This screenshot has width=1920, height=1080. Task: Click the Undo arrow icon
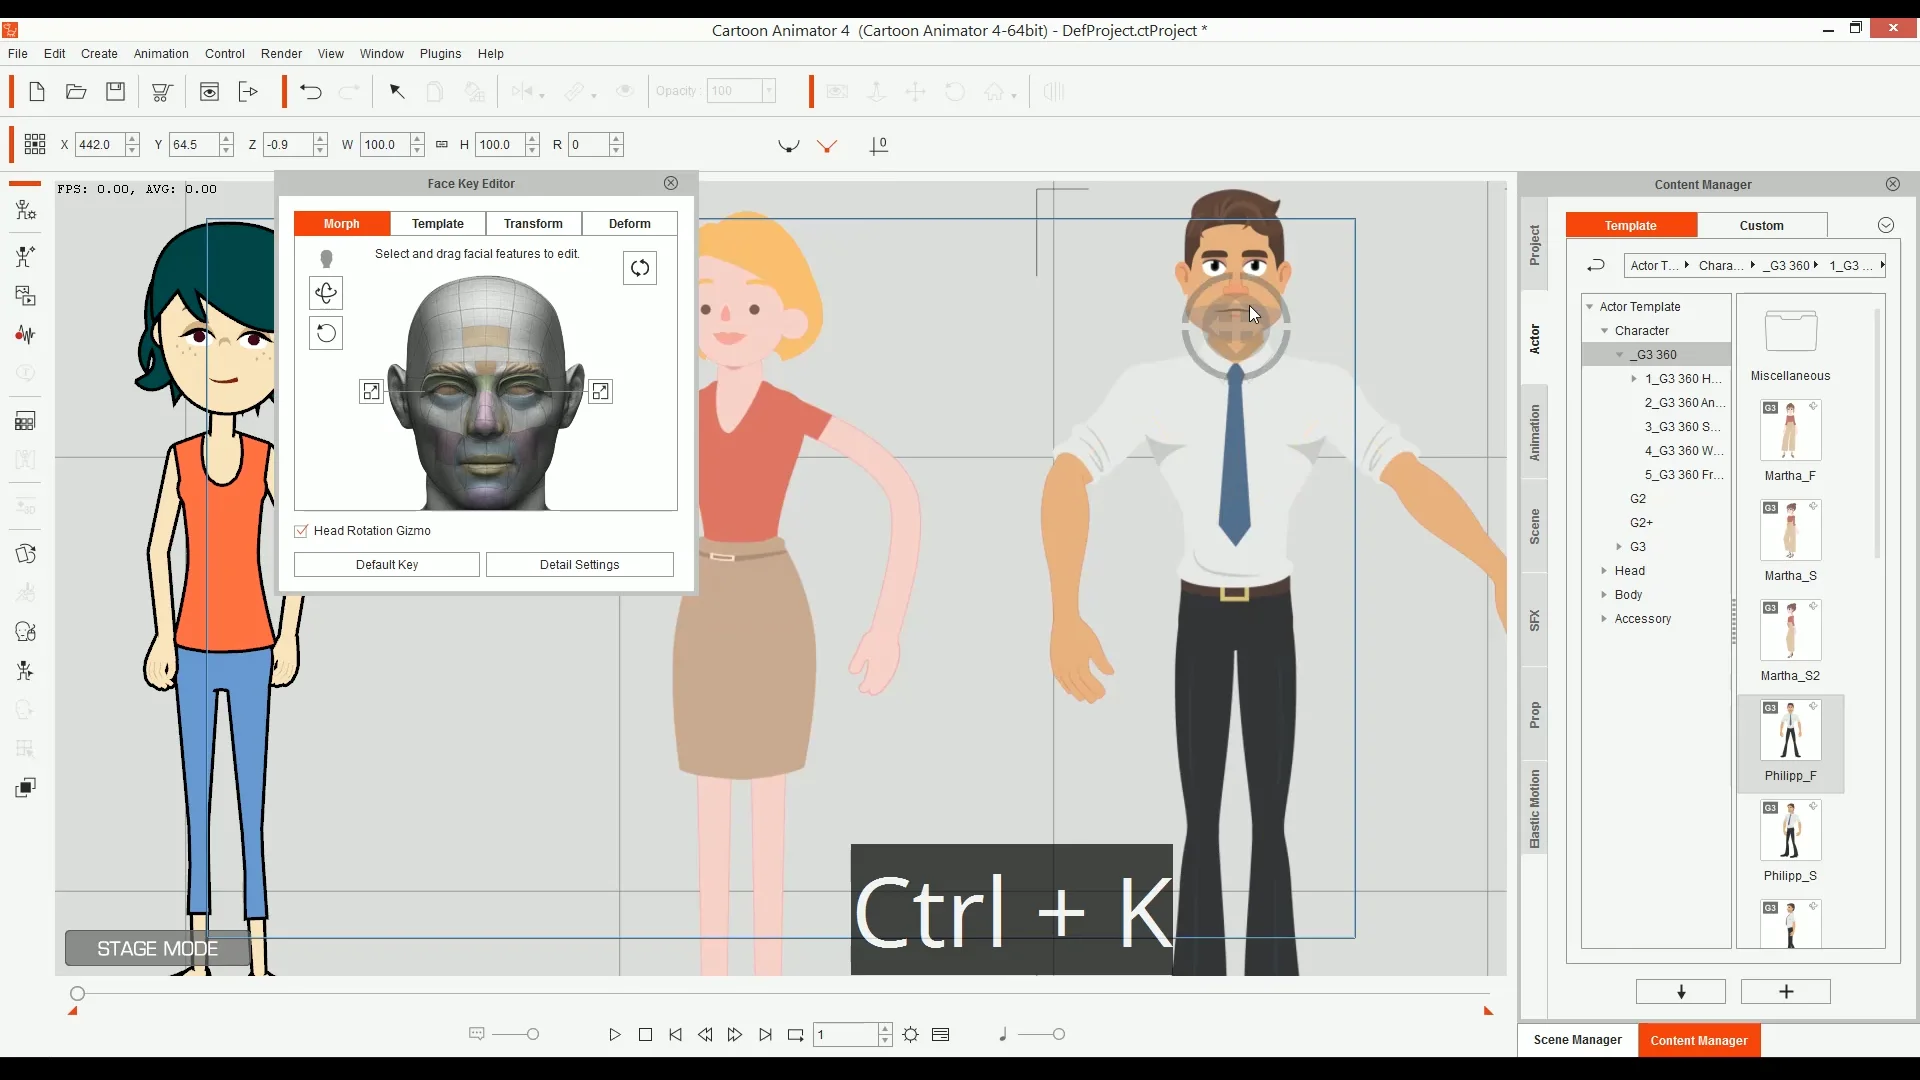(x=311, y=92)
